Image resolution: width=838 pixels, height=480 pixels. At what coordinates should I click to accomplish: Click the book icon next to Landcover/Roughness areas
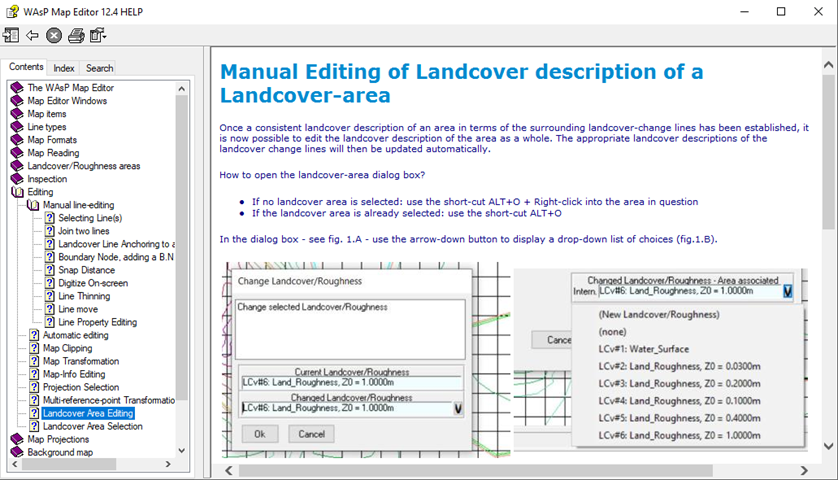[x=17, y=166]
